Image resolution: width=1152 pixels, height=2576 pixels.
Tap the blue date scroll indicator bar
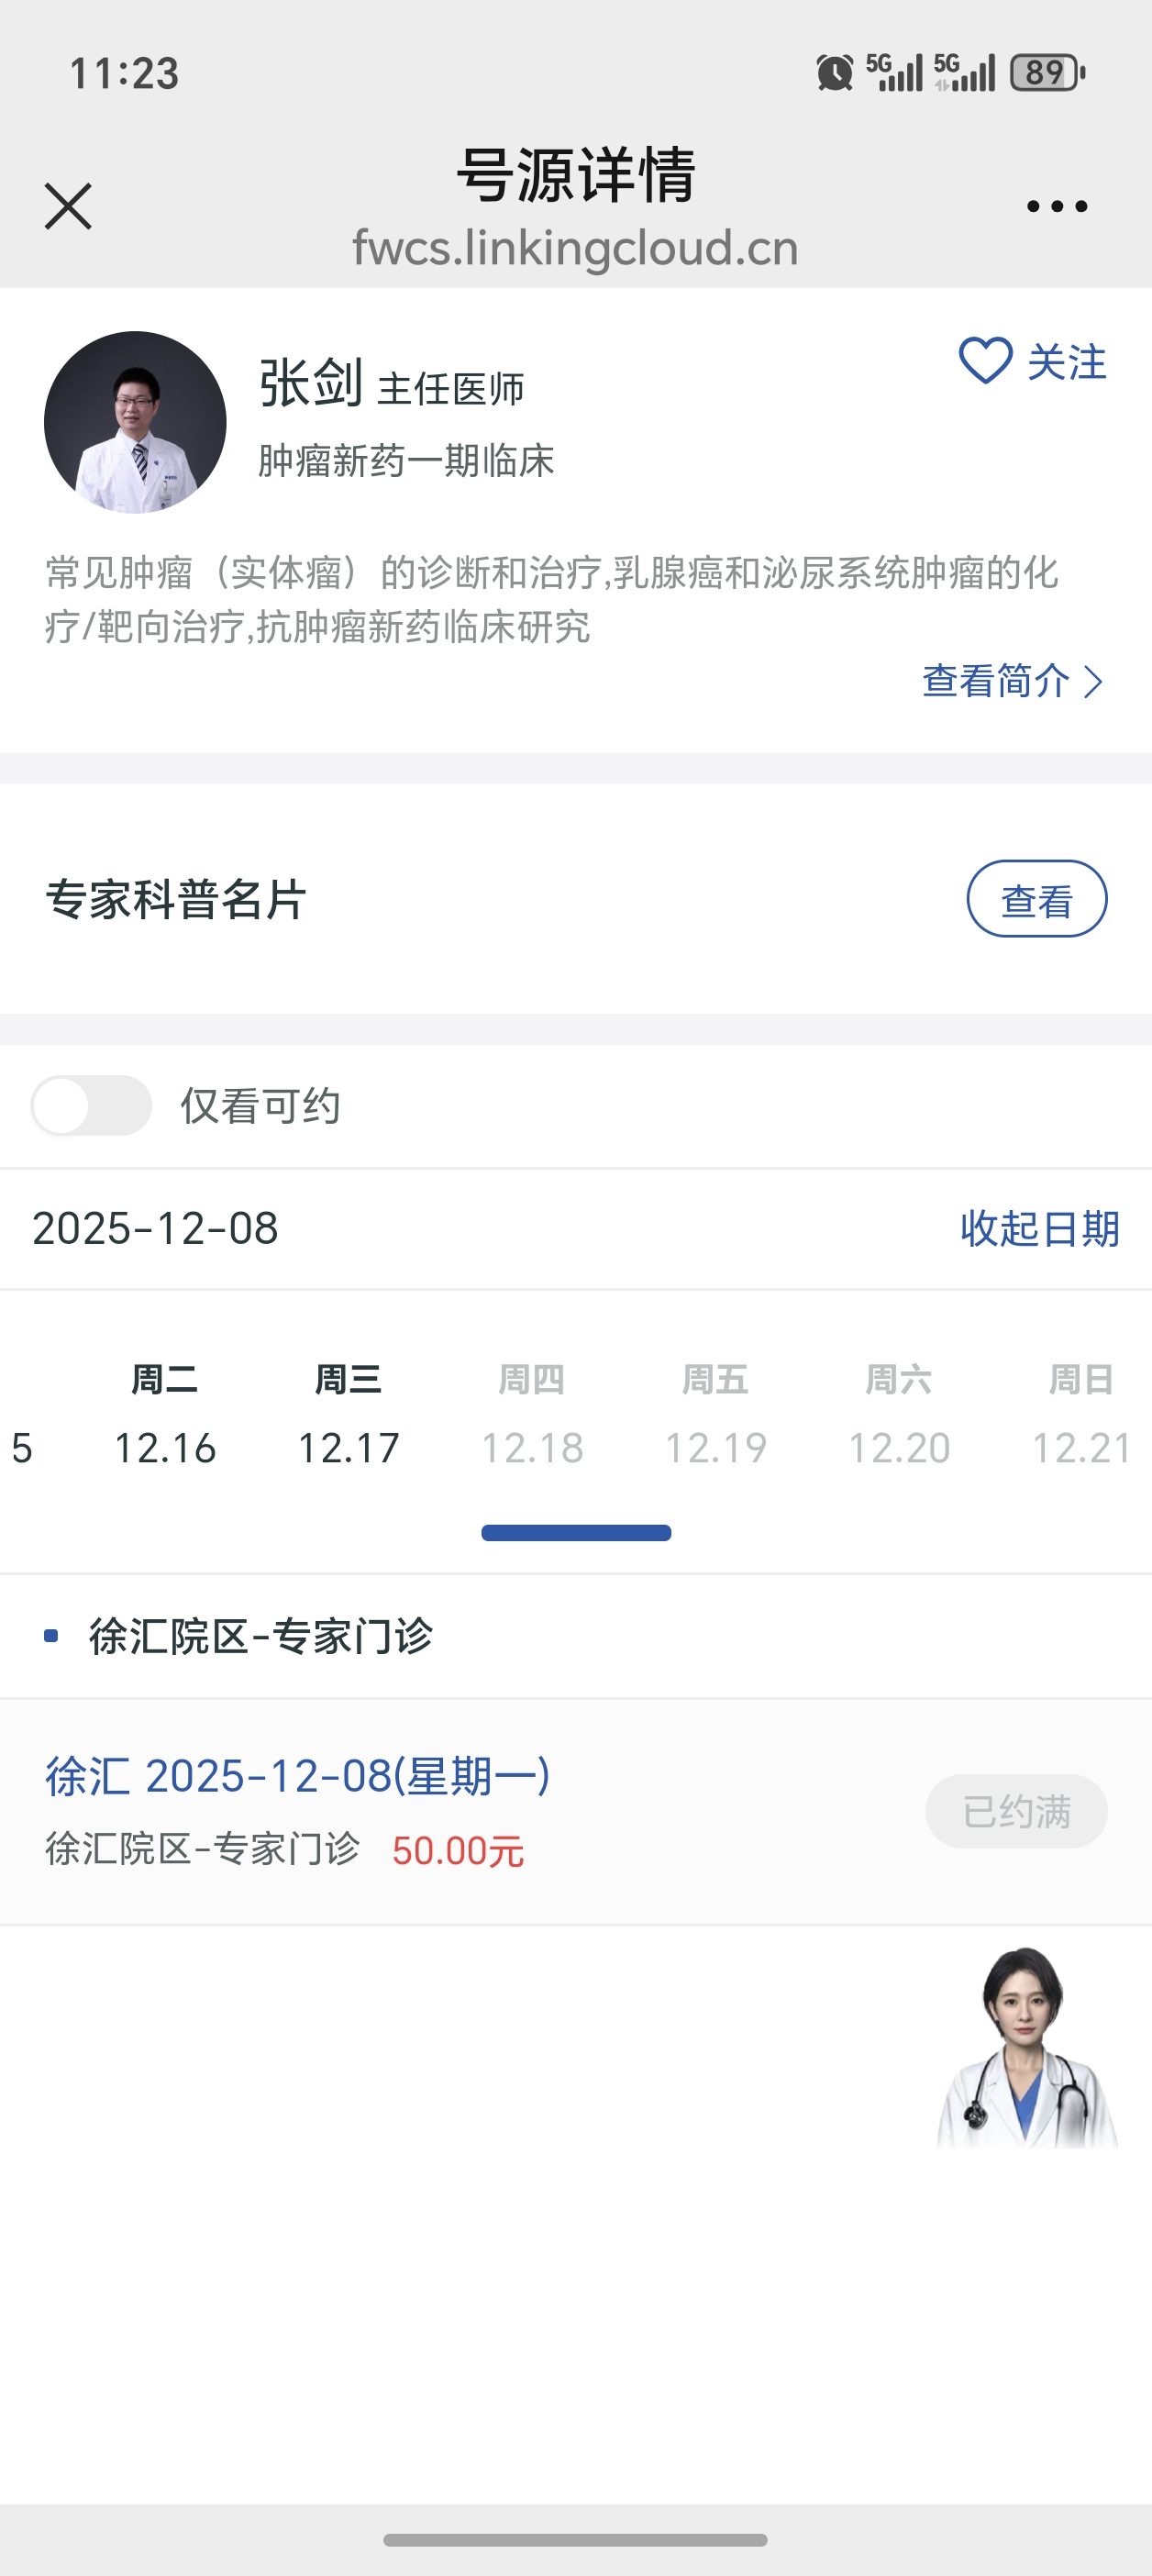[576, 1533]
